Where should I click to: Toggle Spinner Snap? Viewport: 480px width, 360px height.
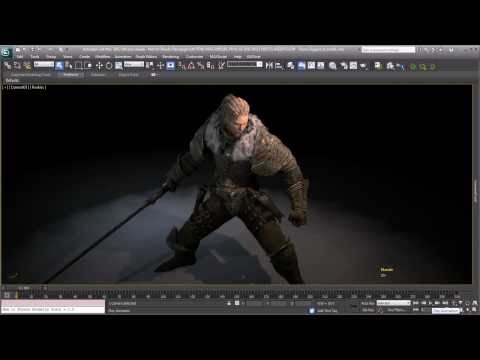coord(210,66)
